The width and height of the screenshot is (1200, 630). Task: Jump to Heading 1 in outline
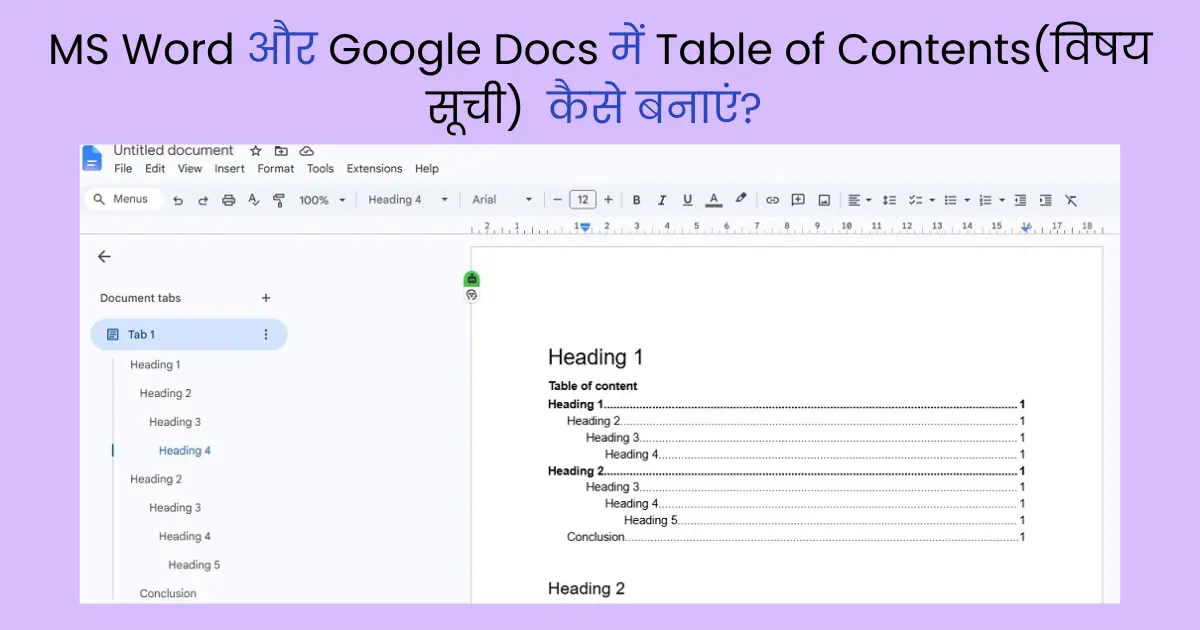pos(155,365)
